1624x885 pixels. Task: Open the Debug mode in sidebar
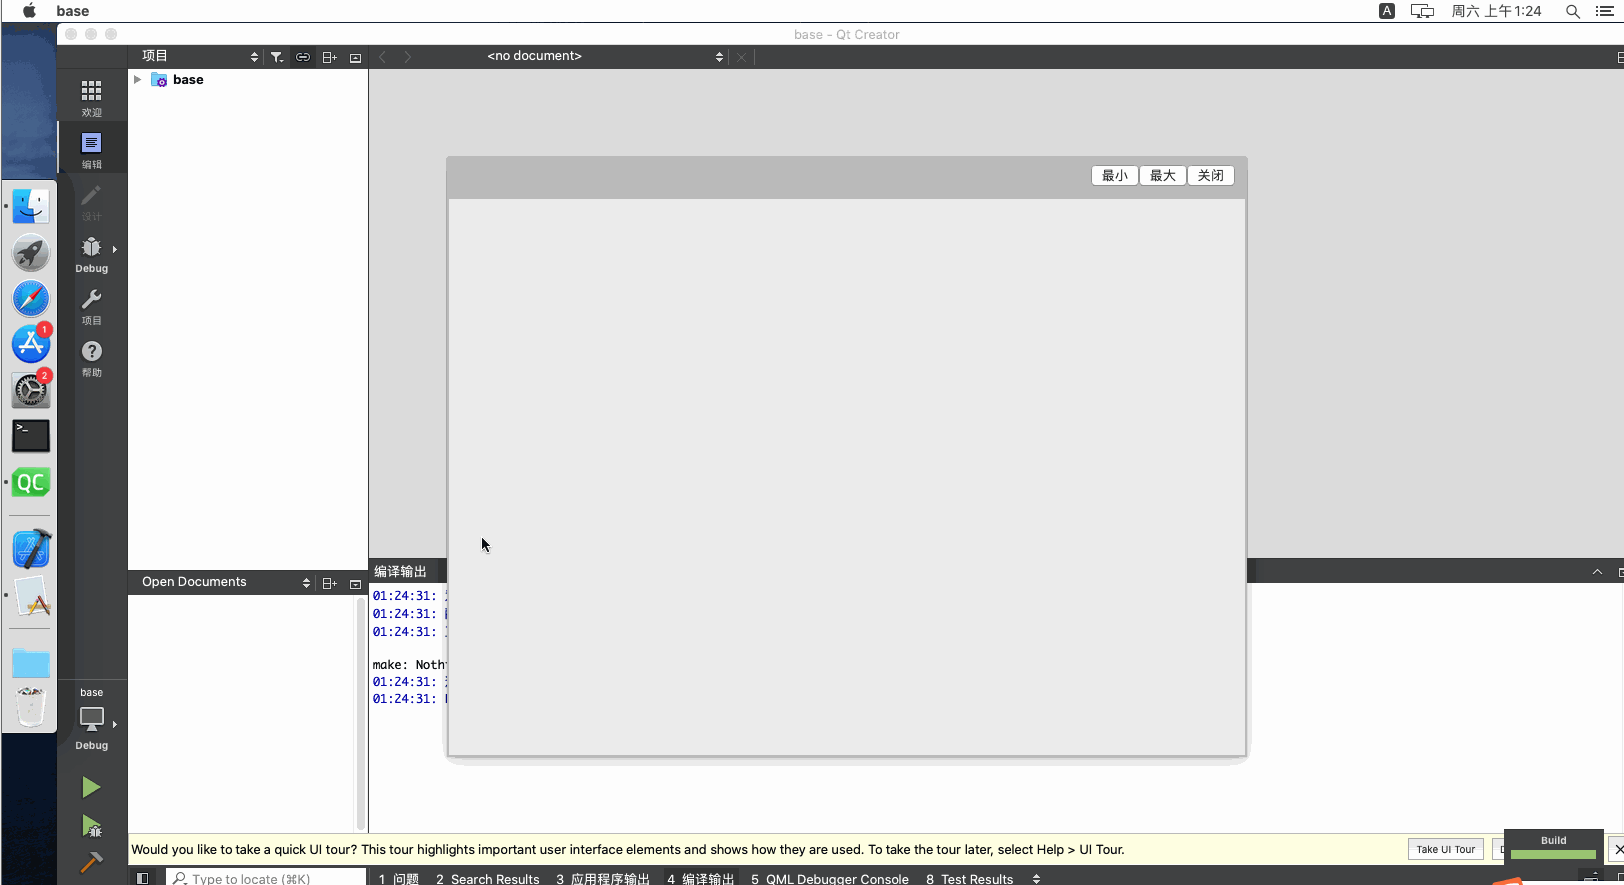91,254
